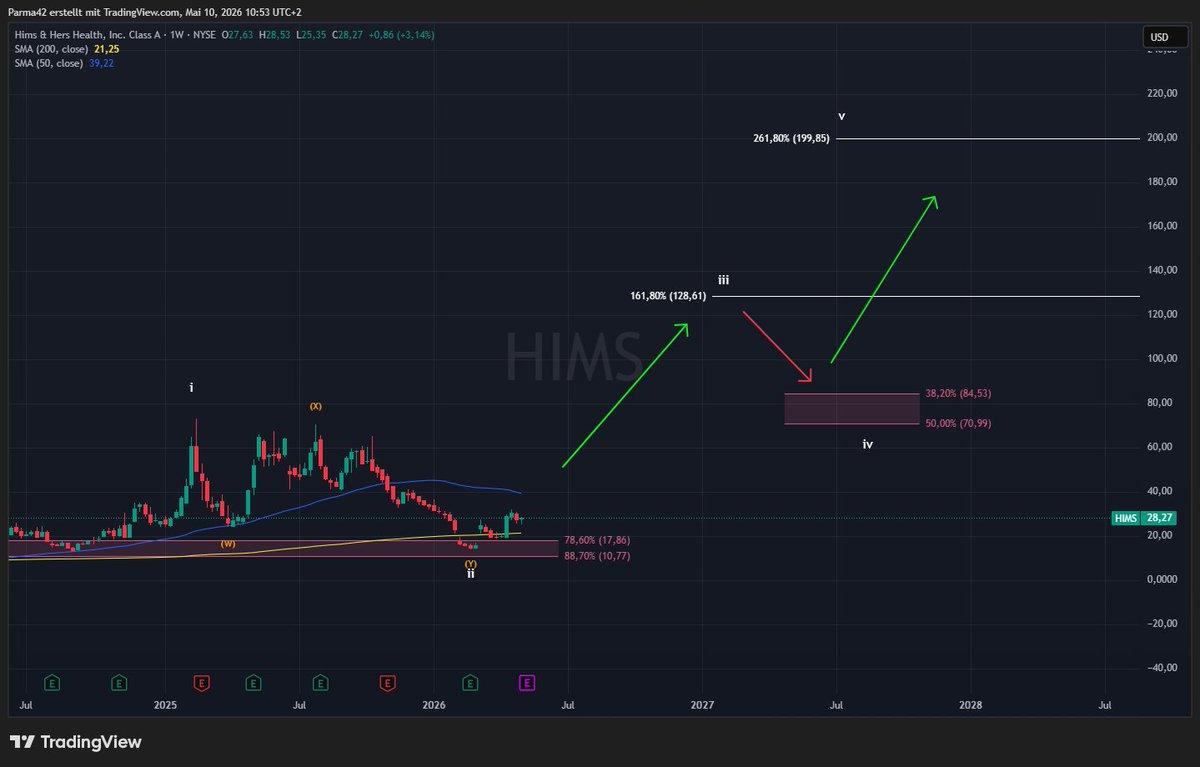Select the wave iii label
The width and height of the screenshot is (1200, 767).
click(723, 280)
